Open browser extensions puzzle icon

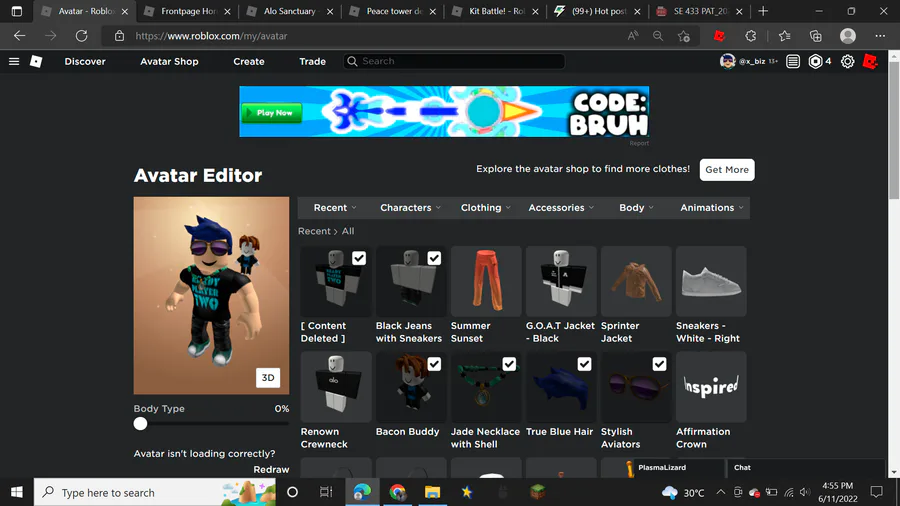coord(751,36)
